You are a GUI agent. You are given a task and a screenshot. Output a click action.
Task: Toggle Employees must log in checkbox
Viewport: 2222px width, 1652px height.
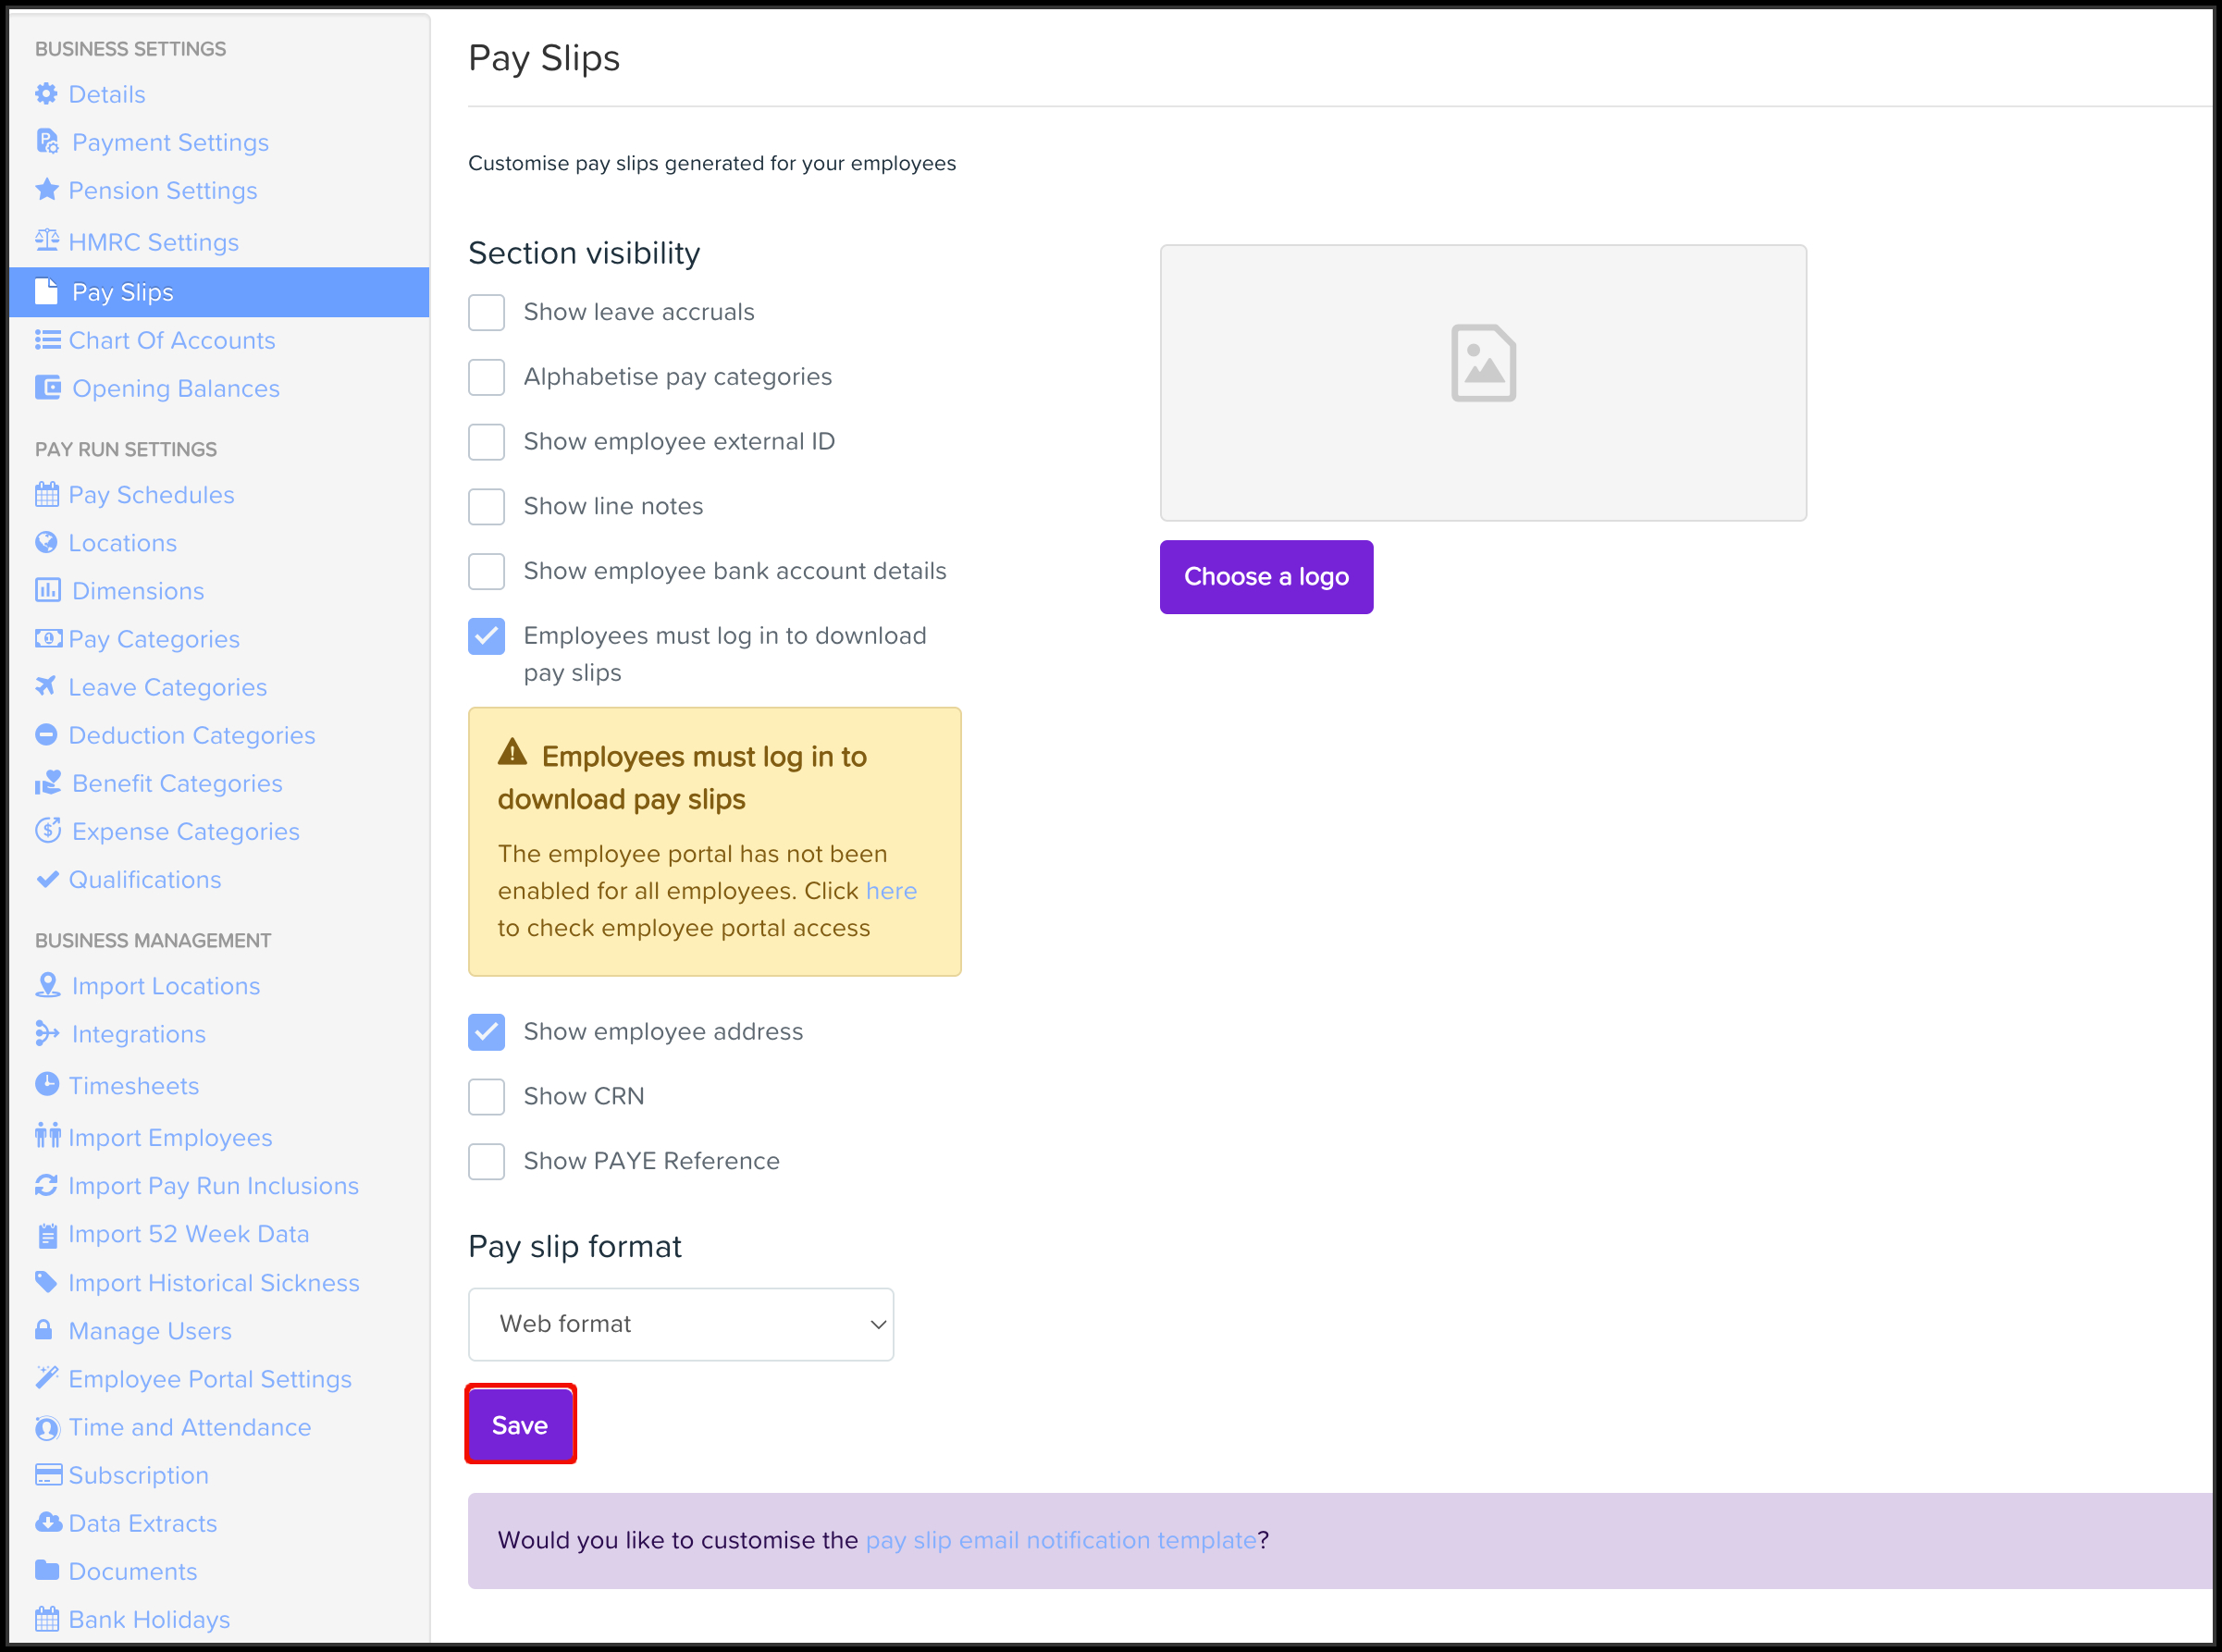tap(486, 636)
